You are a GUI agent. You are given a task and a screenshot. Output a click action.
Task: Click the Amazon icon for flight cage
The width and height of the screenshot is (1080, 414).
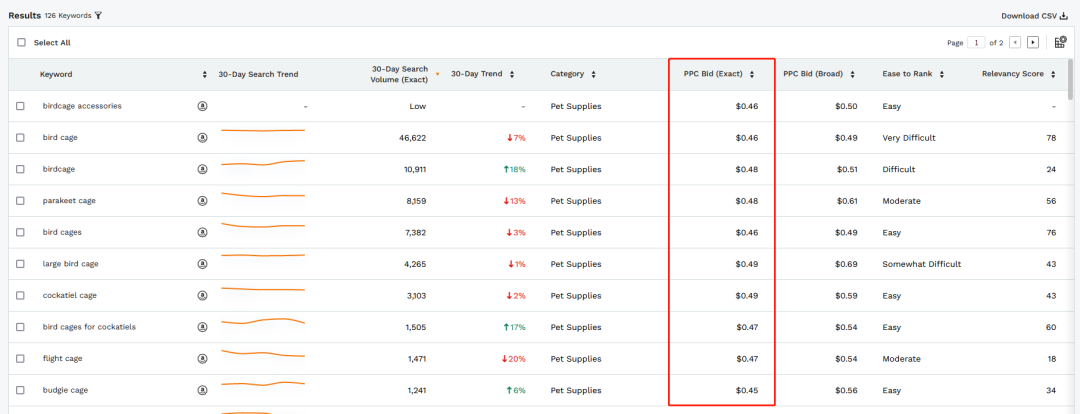coord(202,359)
